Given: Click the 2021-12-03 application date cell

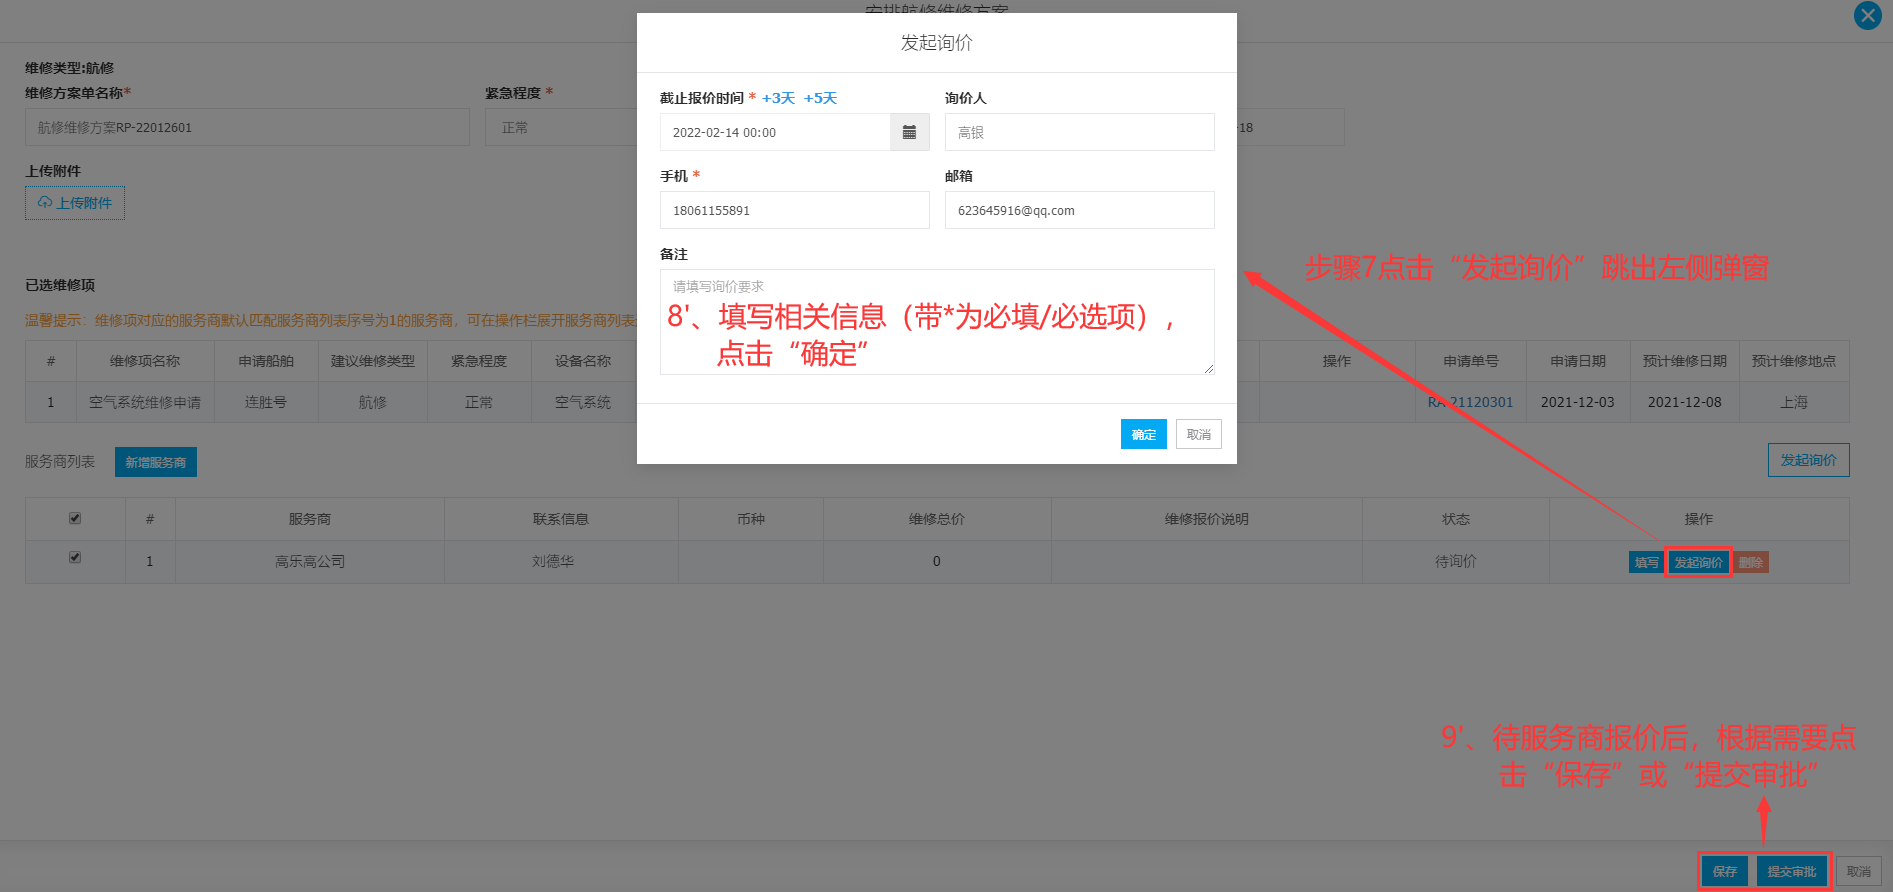Looking at the screenshot, I should pyautogui.click(x=1577, y=402).
